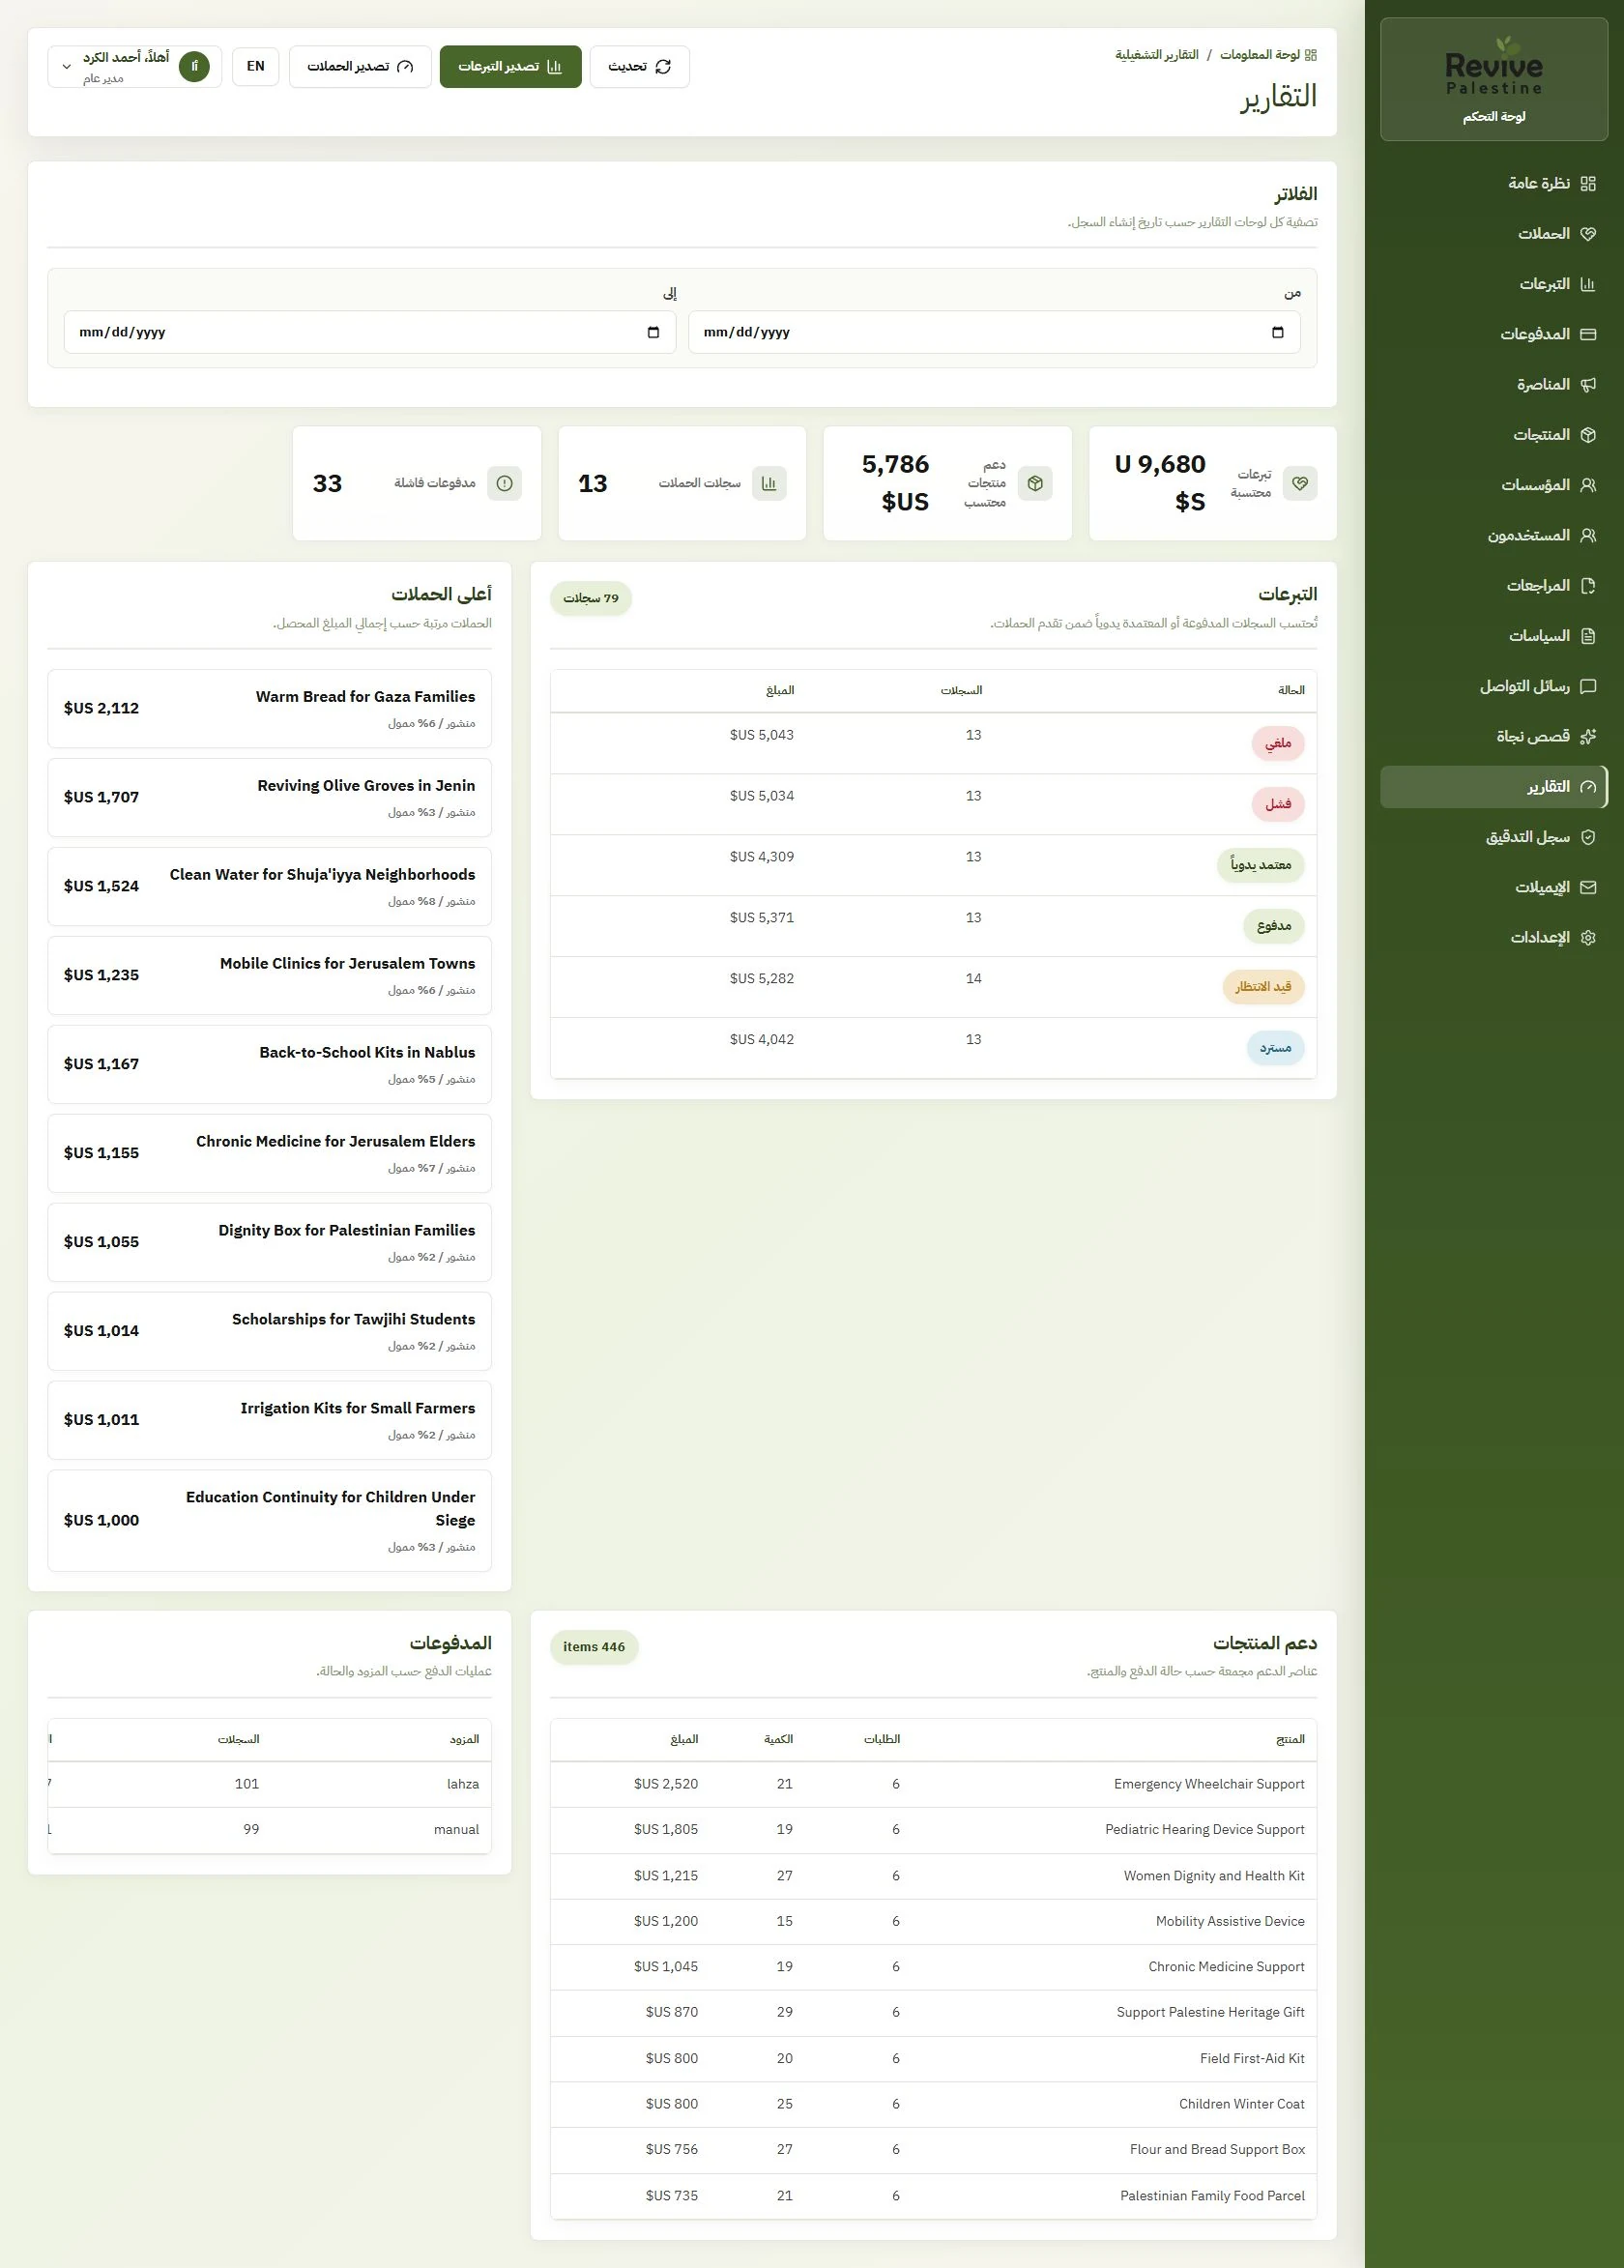Click the السياسات document icon
Screen dimensions: 1624x2268
[x=1588, y=636]
